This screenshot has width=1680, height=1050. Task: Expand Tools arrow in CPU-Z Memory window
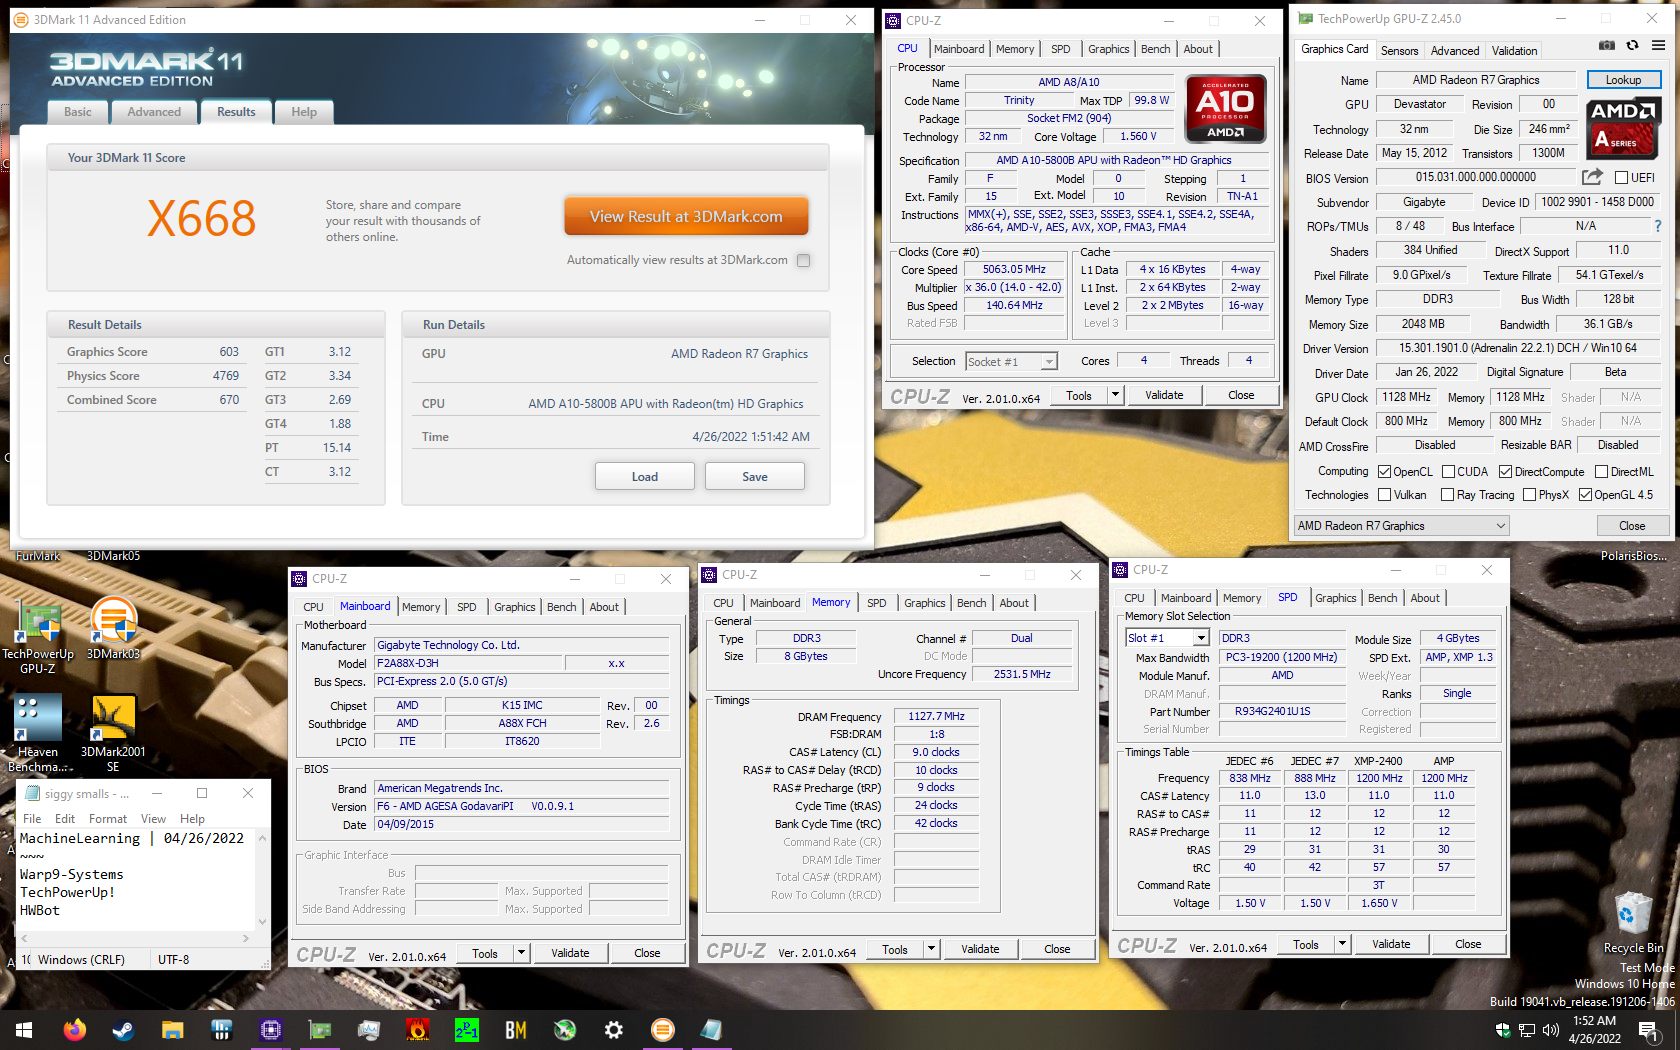[x=931, y=949]
